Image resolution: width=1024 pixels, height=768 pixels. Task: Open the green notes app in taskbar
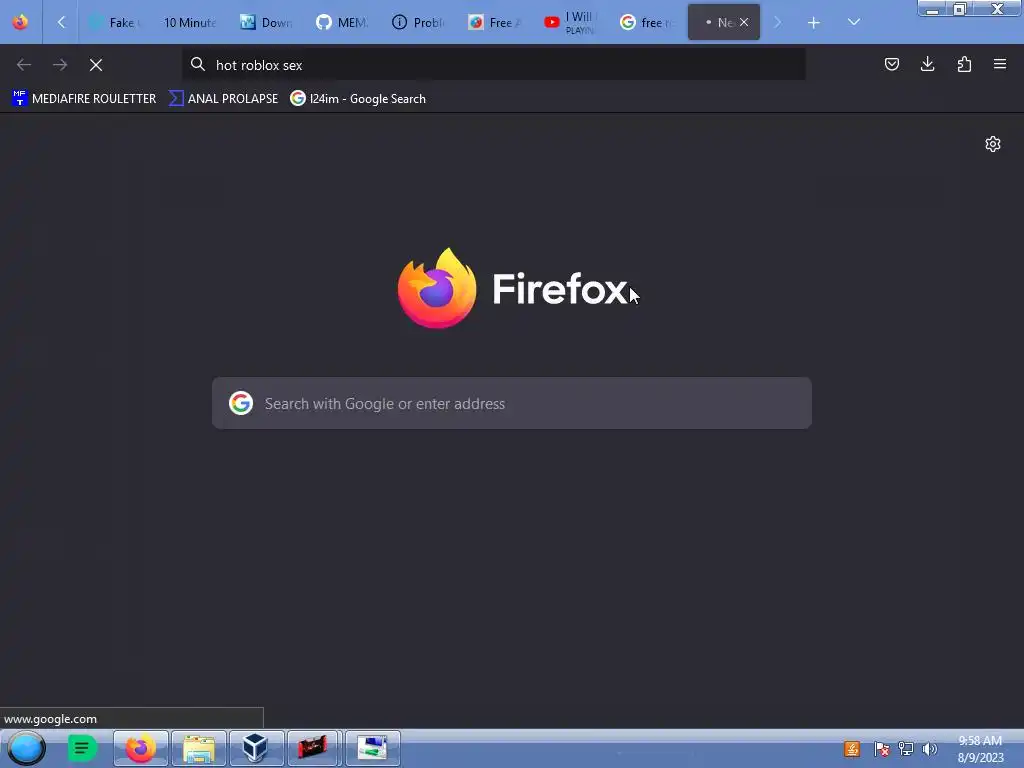82,748
